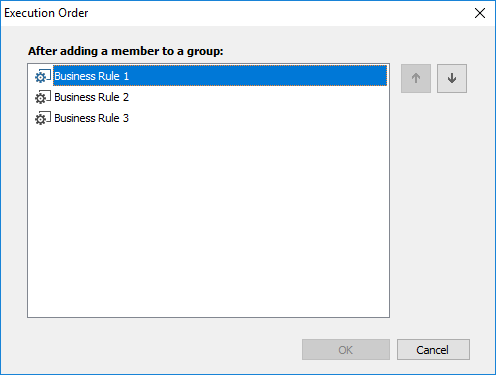Click the blue highlighted area right of Business Rule 1

click(258, 76)
